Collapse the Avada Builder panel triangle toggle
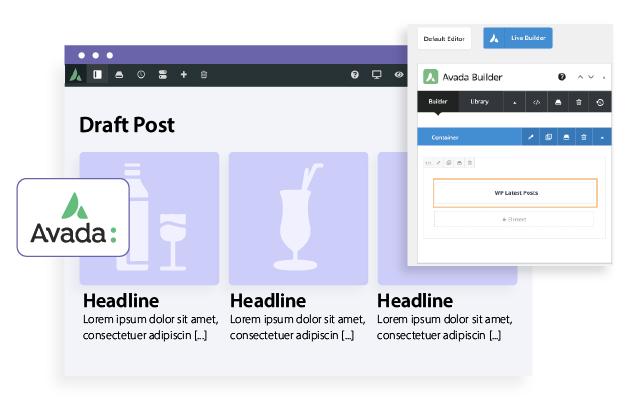This screenshot has width=630, height=400. coord(604,78)
